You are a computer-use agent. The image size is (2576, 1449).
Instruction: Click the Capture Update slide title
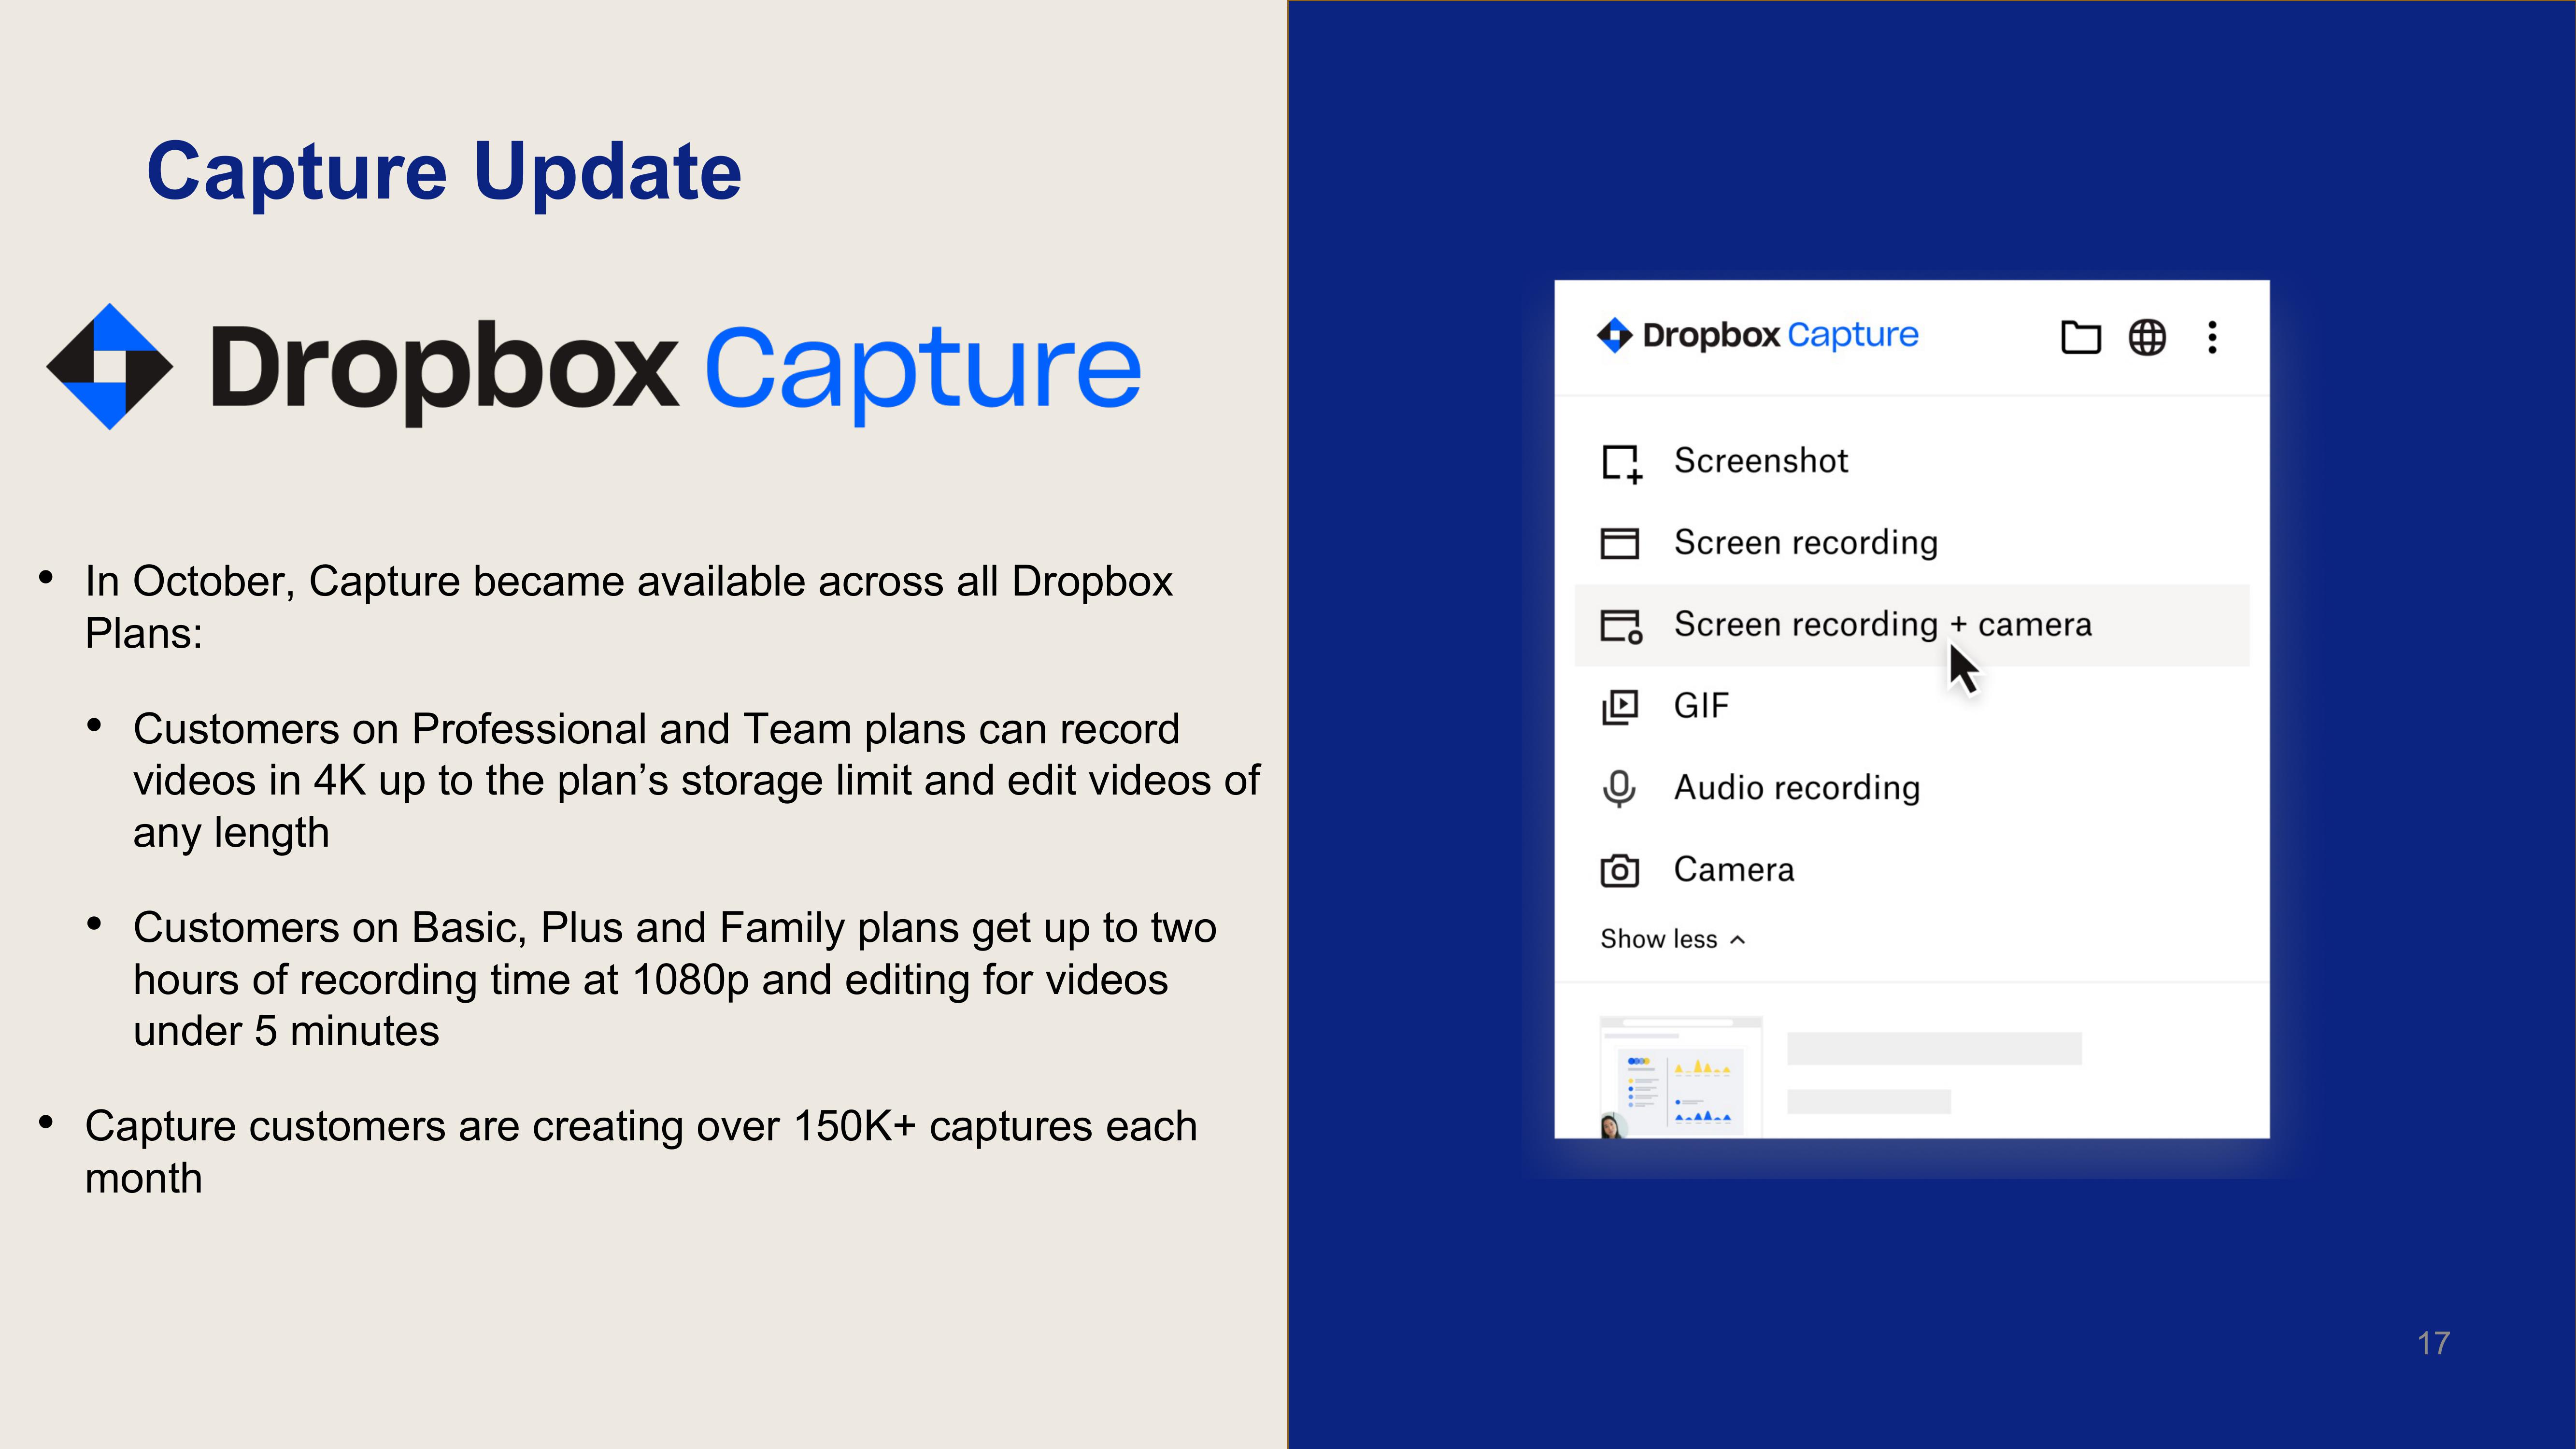444,172
